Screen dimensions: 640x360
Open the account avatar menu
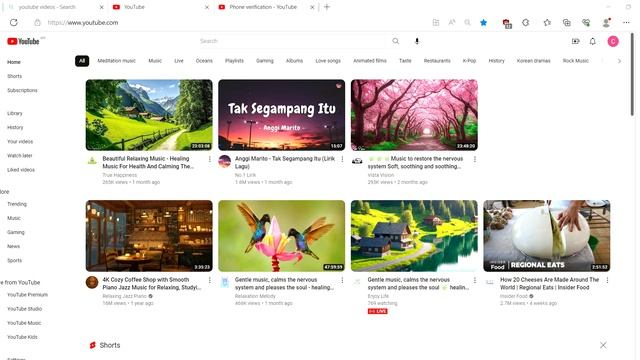(613, 41)
